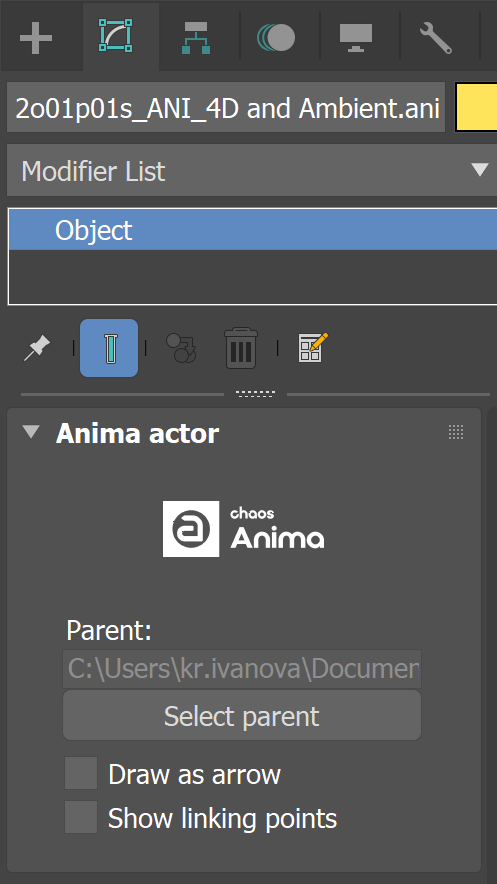This screenshot has height=884, width=497.
Task: Enable the Show linking points checkbox
Action: (x=81, y=817)
